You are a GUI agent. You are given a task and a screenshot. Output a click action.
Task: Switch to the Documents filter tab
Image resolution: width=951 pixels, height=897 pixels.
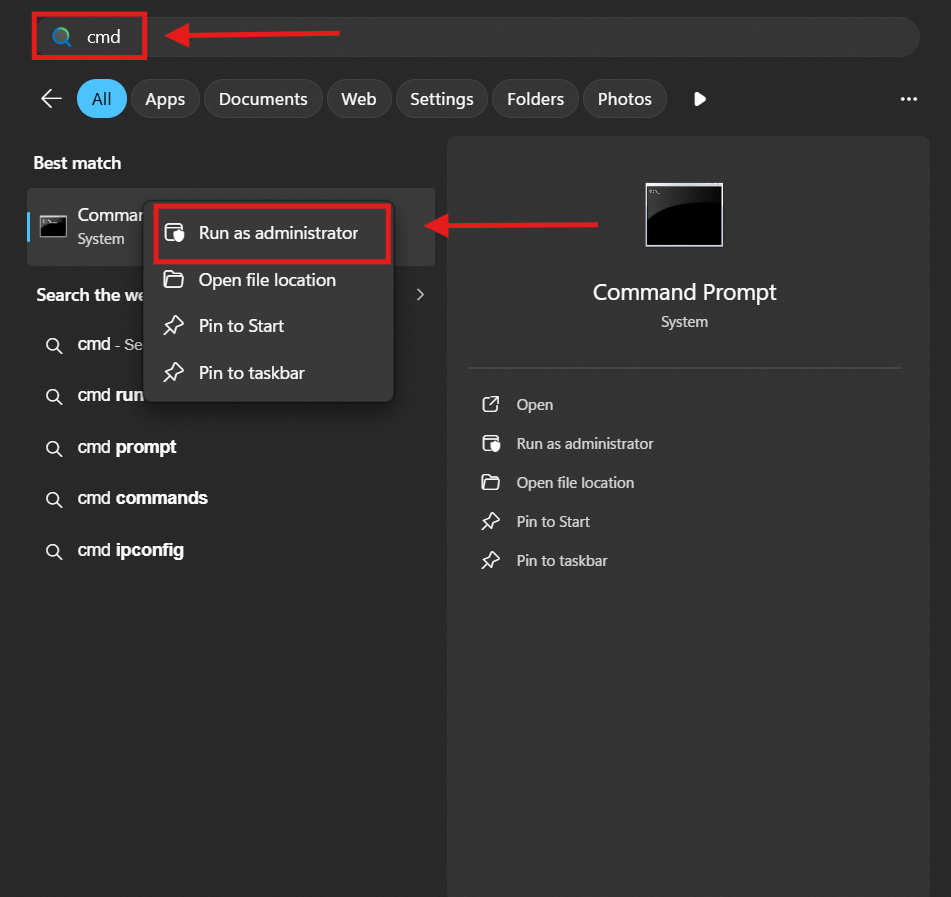[x=263, y=99]
